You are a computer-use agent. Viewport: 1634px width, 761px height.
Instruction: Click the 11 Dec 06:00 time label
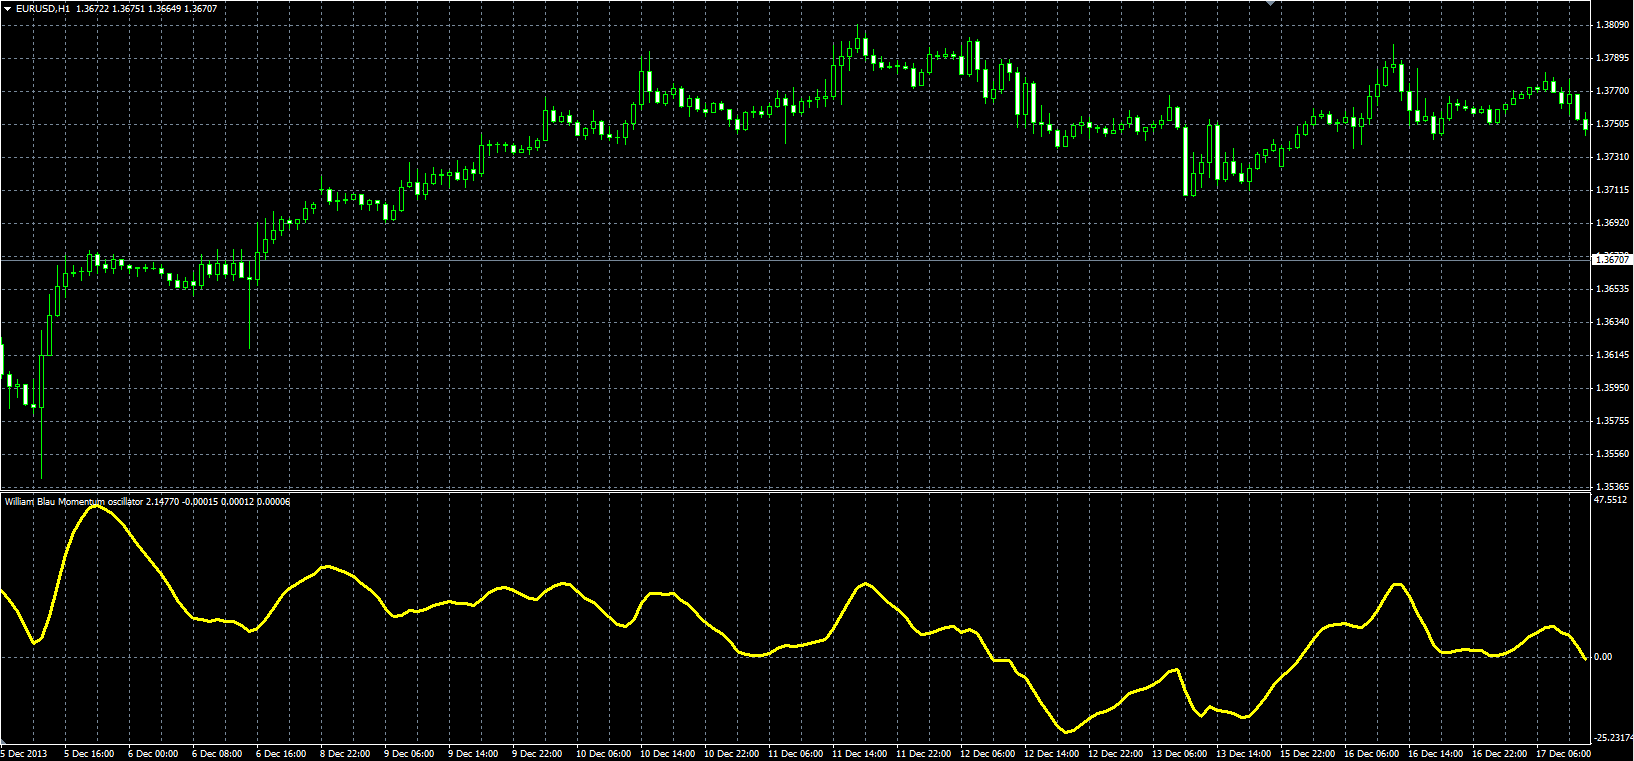pos(796,754)
